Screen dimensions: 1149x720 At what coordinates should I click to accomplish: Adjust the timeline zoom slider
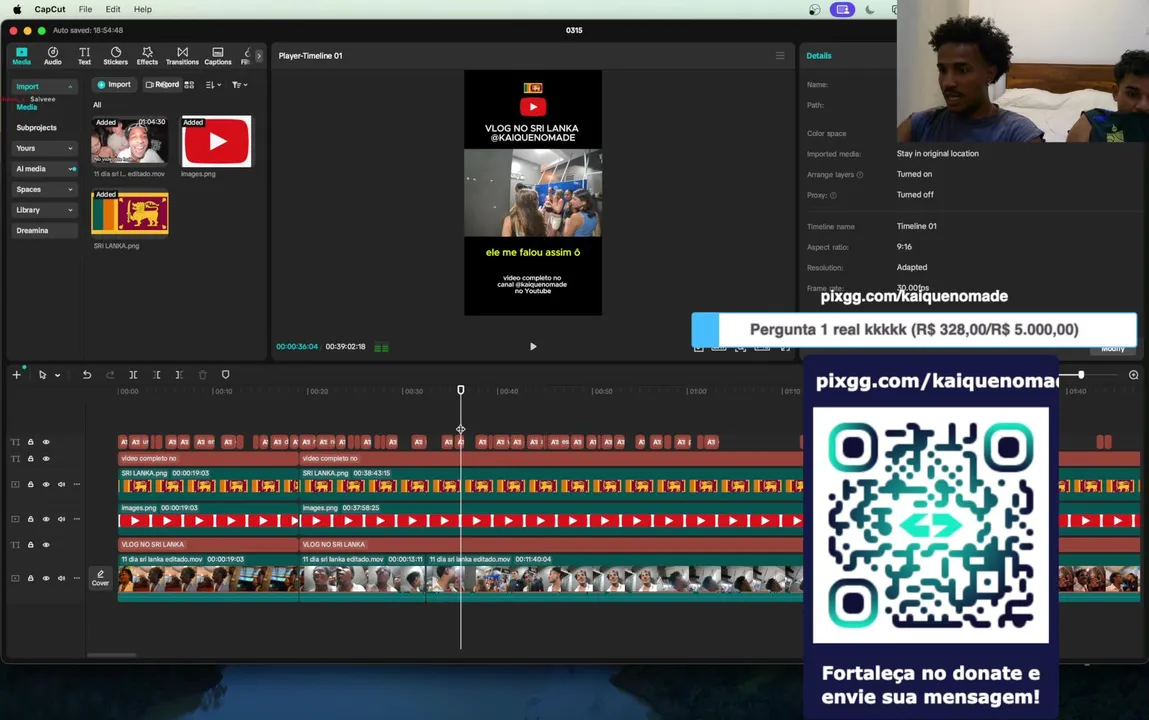(1081, 374)
